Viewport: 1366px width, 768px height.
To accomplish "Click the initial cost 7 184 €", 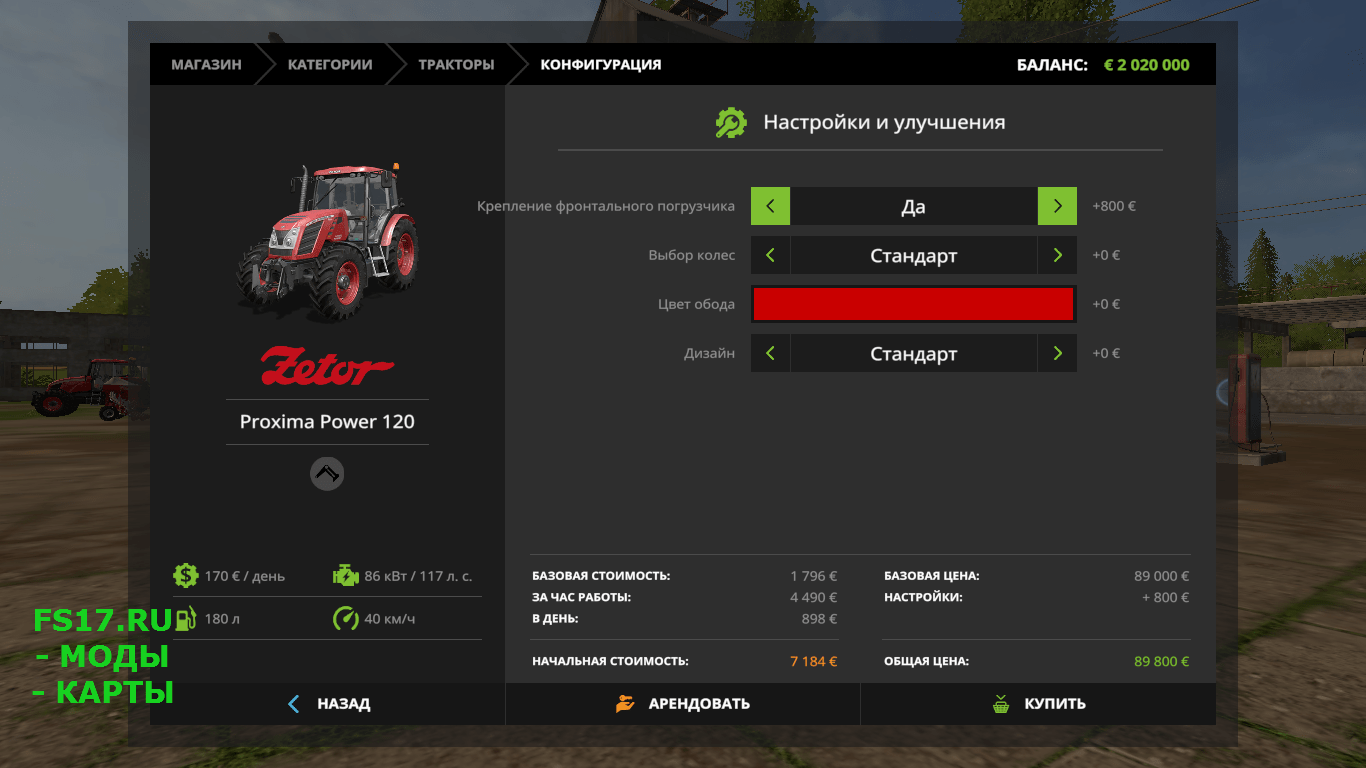I will [813, 661].
